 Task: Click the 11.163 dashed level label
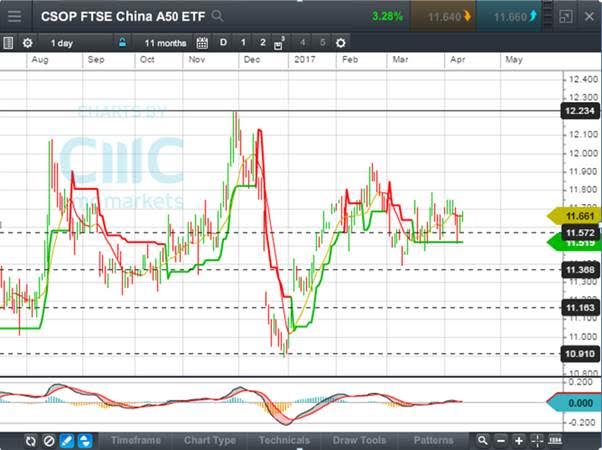pos(580,308)
